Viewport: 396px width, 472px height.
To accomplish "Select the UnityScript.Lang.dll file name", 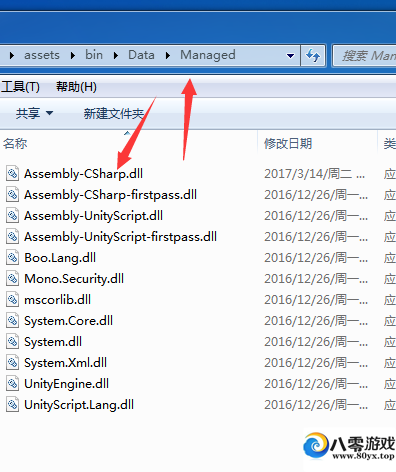I will click(79, 405).
